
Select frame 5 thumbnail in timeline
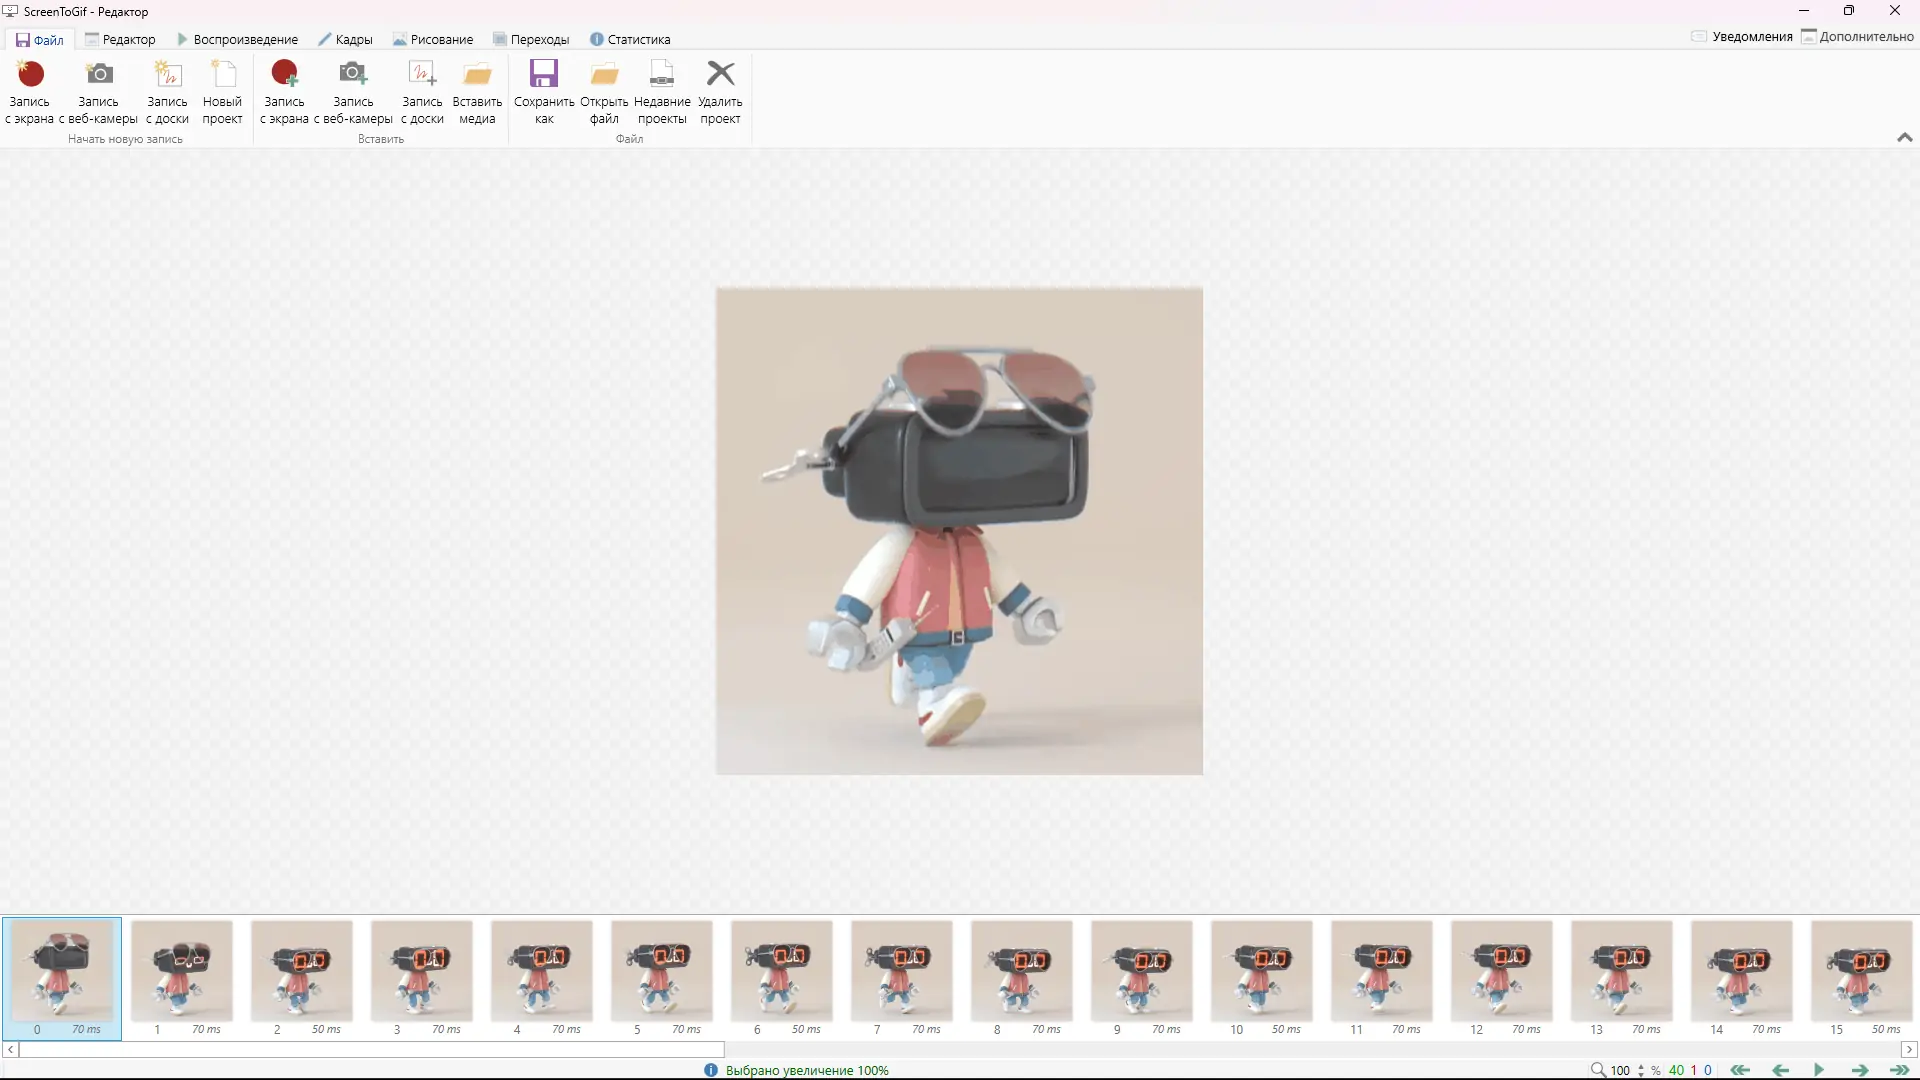coord(662,970)
